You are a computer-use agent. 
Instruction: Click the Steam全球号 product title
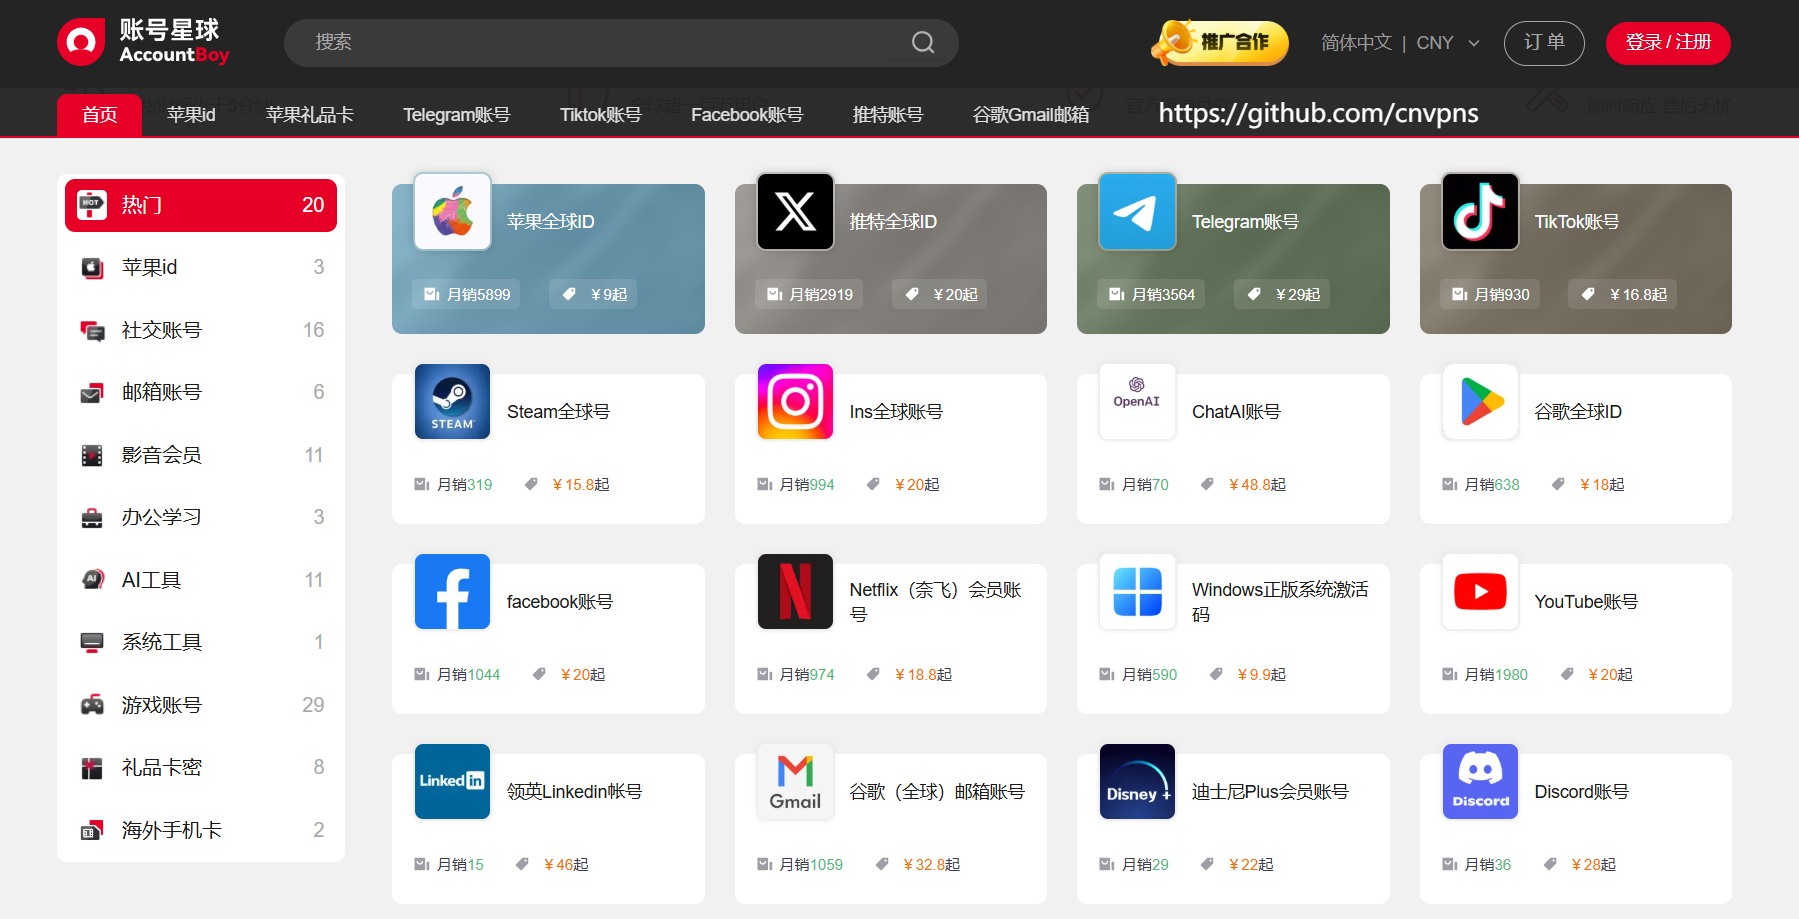pos(558,412)
